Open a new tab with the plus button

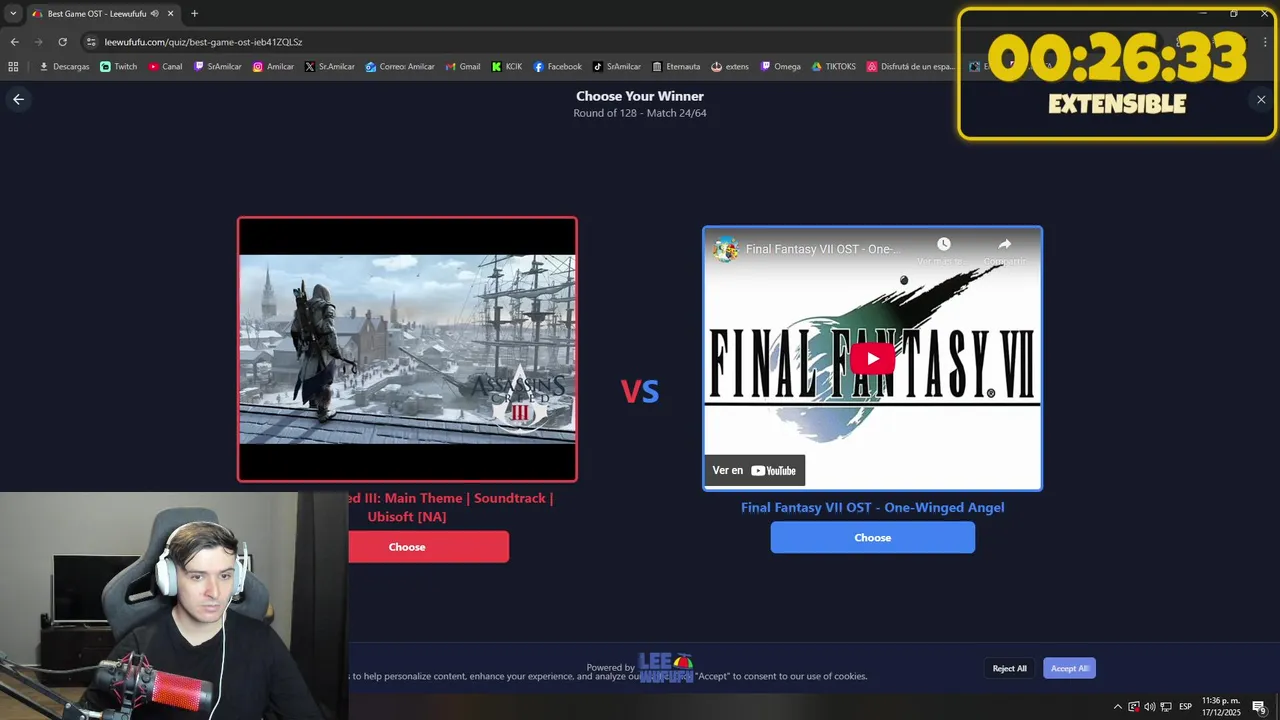click(194, 13)
